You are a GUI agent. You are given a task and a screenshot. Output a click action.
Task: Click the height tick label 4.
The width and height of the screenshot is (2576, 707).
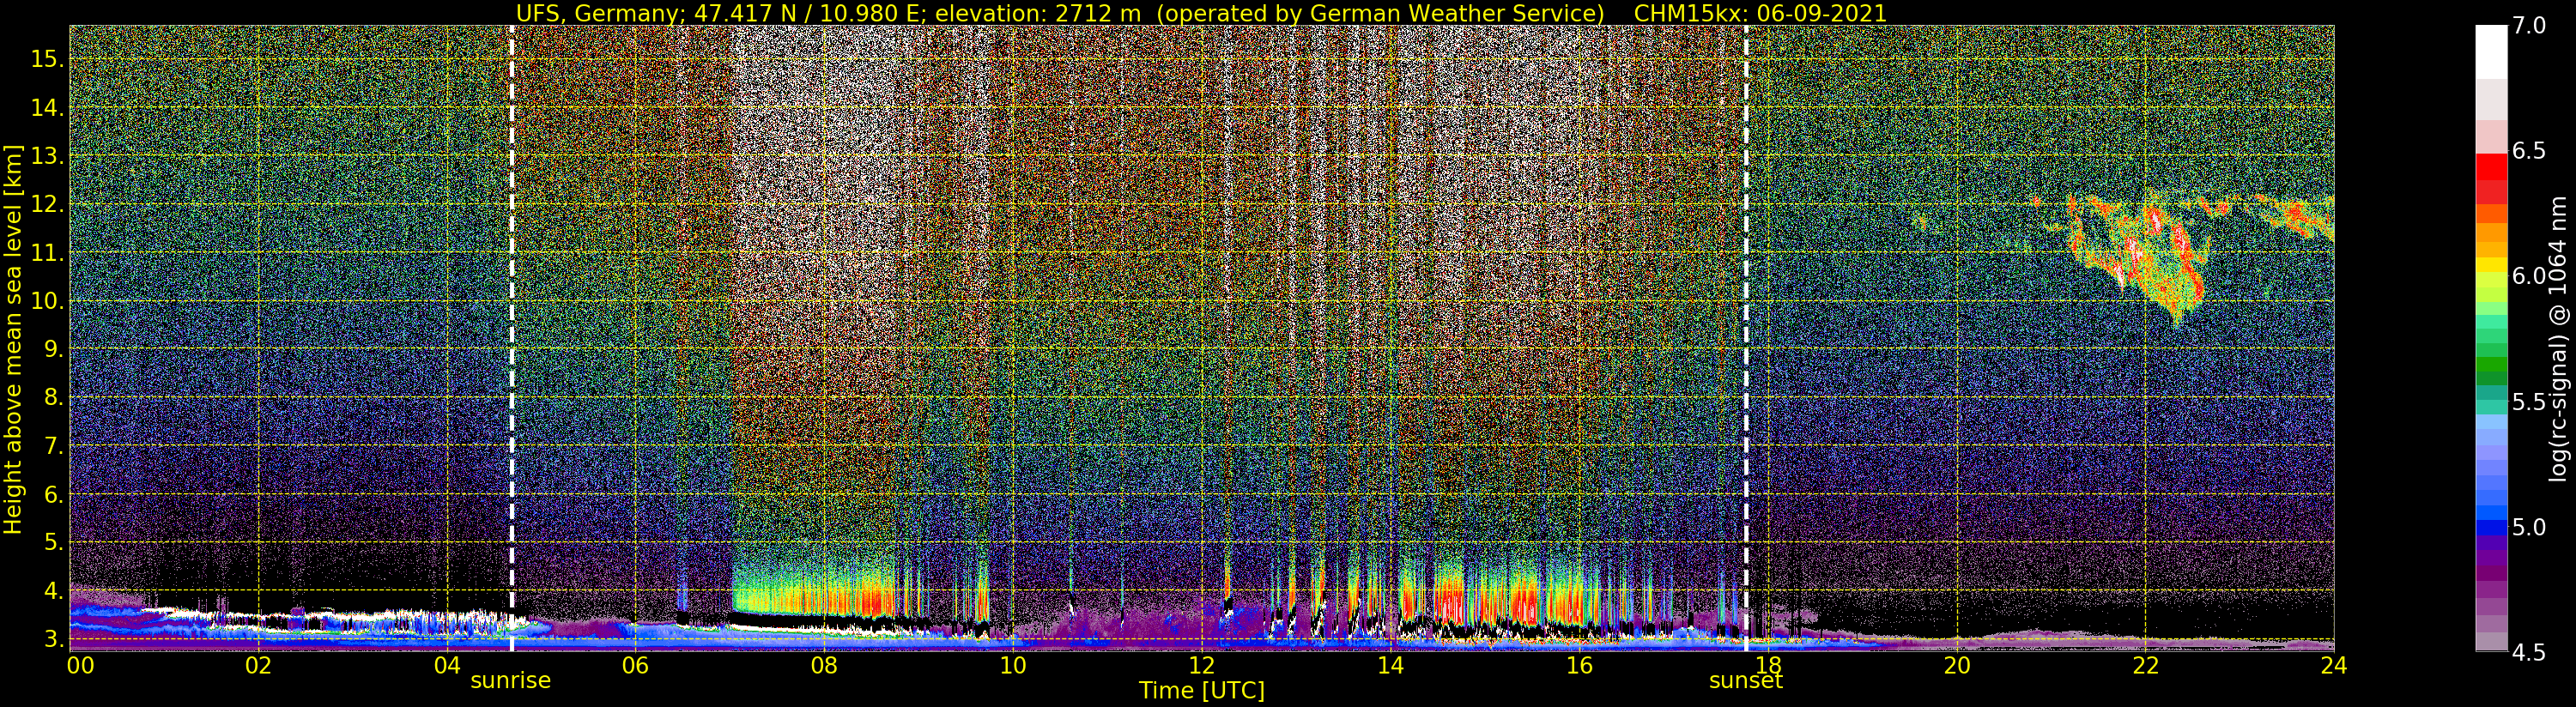pyautogui.click(x=53, y=591)
